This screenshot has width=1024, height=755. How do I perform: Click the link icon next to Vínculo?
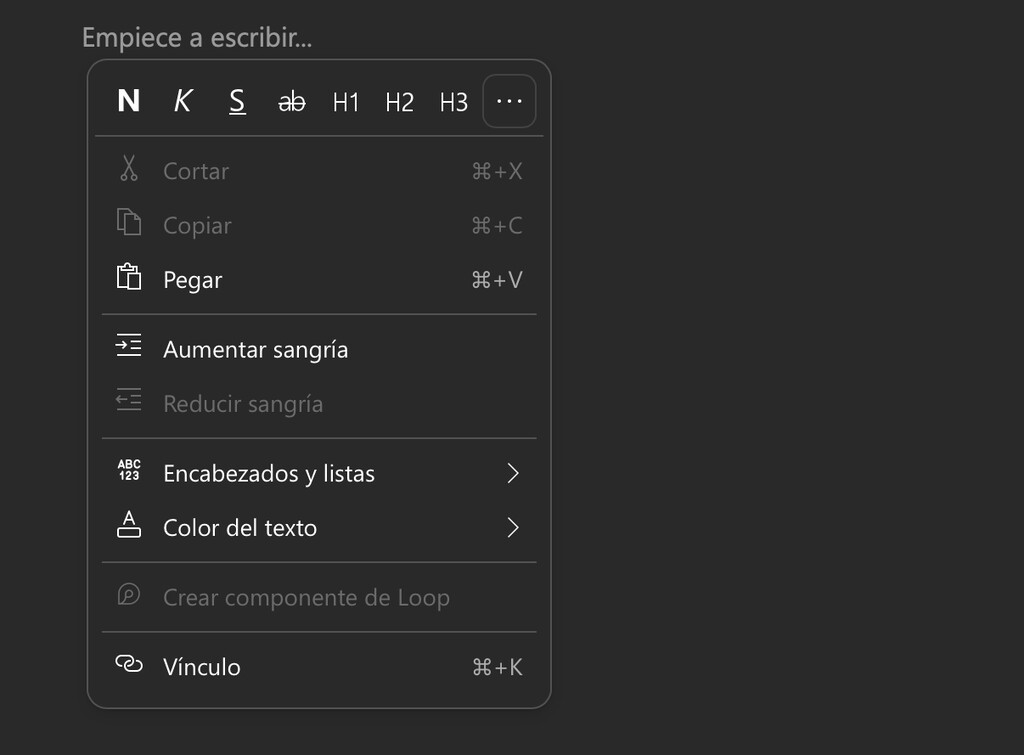click(128, 665)
